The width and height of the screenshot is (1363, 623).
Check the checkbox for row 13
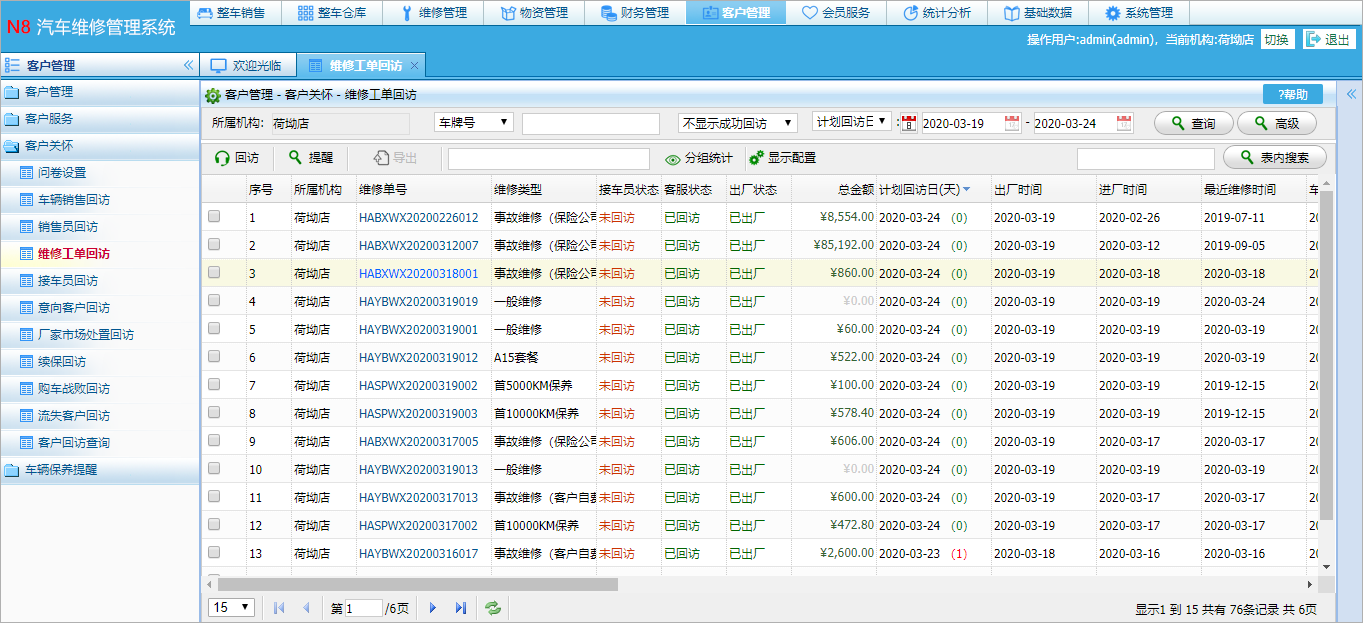click(x=214, y=552)
